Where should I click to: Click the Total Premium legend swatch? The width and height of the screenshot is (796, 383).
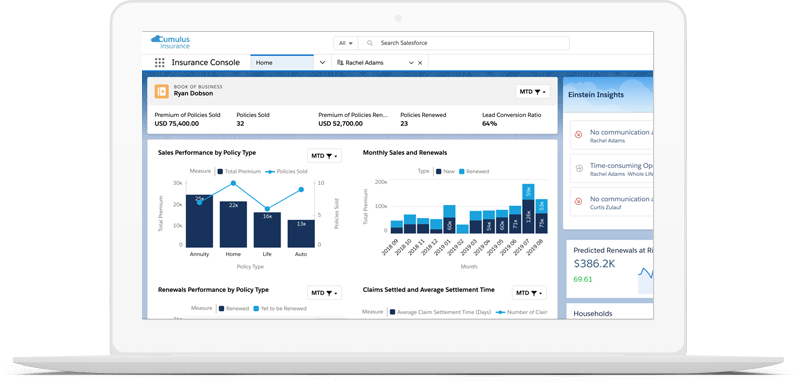tap(220, 172)
